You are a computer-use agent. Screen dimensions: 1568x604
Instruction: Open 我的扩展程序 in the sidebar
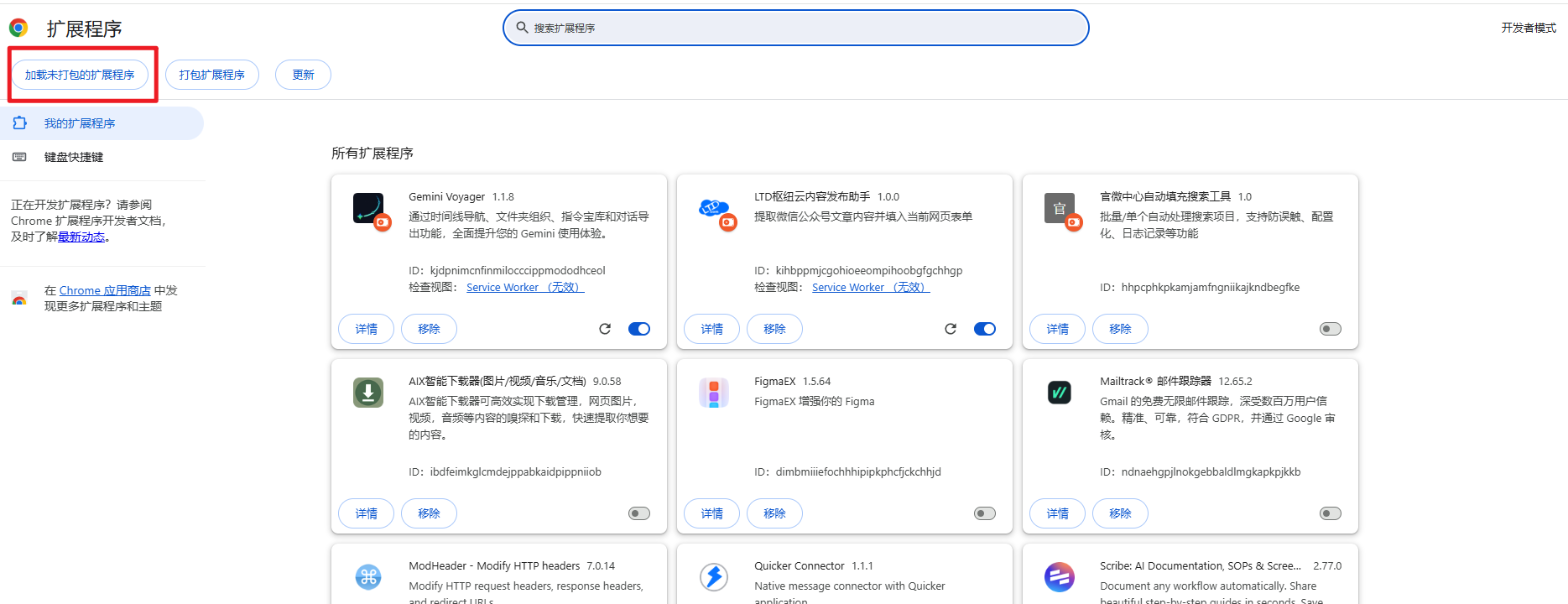click(80, 124)
